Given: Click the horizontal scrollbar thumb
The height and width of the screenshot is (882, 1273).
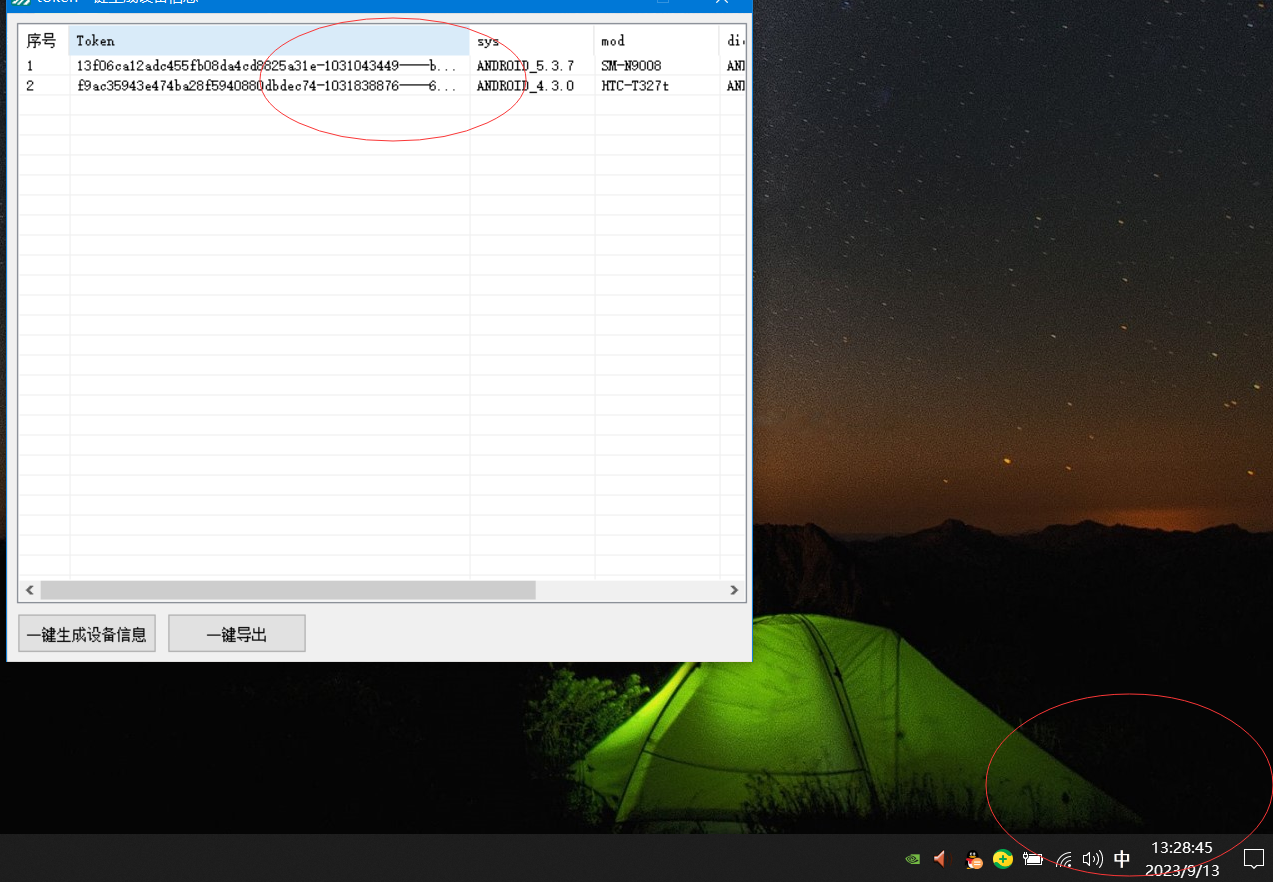Looking at the screenshot, I should click(288, 590).
